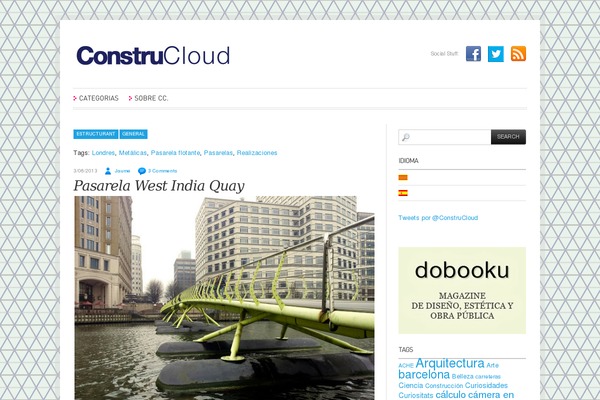
Task: Open the Realizaciones tag link
Action: pos(257,153)
